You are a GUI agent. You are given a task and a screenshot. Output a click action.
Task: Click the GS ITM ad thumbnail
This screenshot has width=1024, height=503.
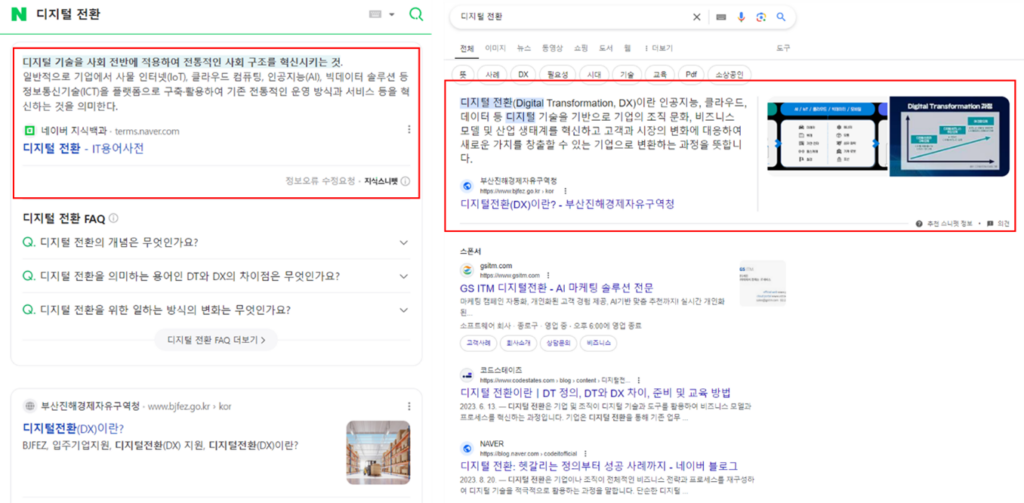[x=762, y=283]
